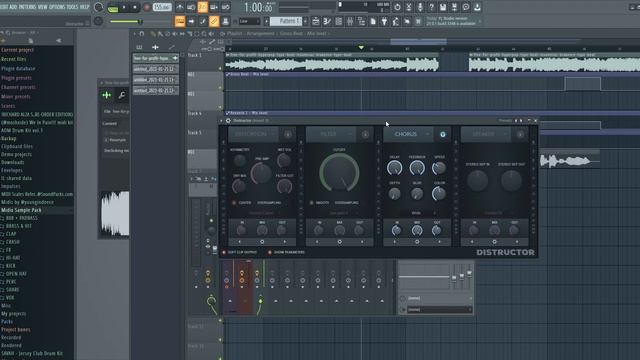
Task: Click the question mark help icon
Action: click(431, 7)
